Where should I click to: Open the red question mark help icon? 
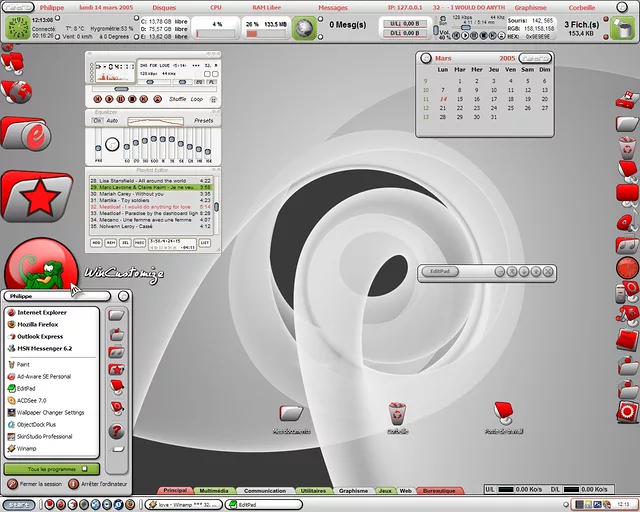point(116,431)
